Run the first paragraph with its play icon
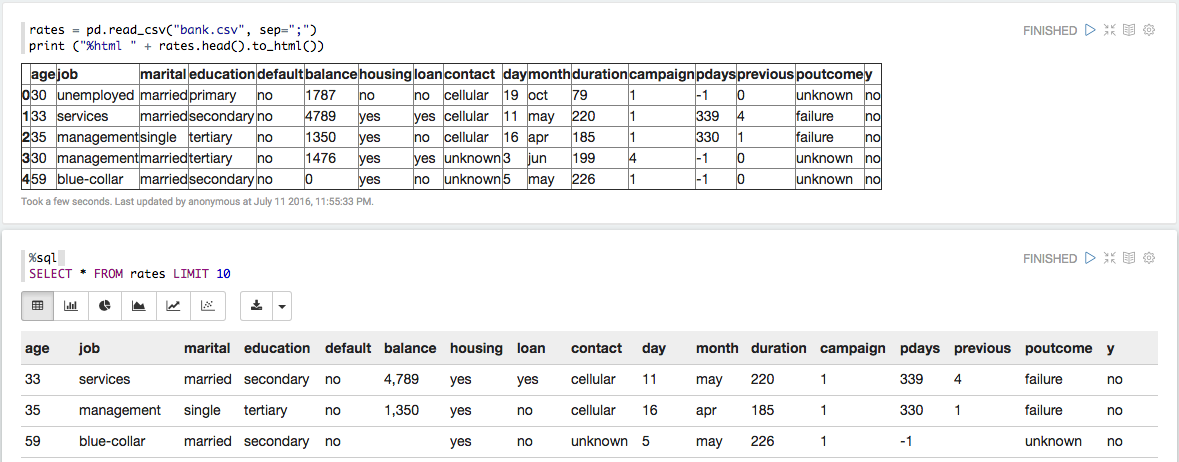Screen dimensions: 1179x462 point(1090,30)
